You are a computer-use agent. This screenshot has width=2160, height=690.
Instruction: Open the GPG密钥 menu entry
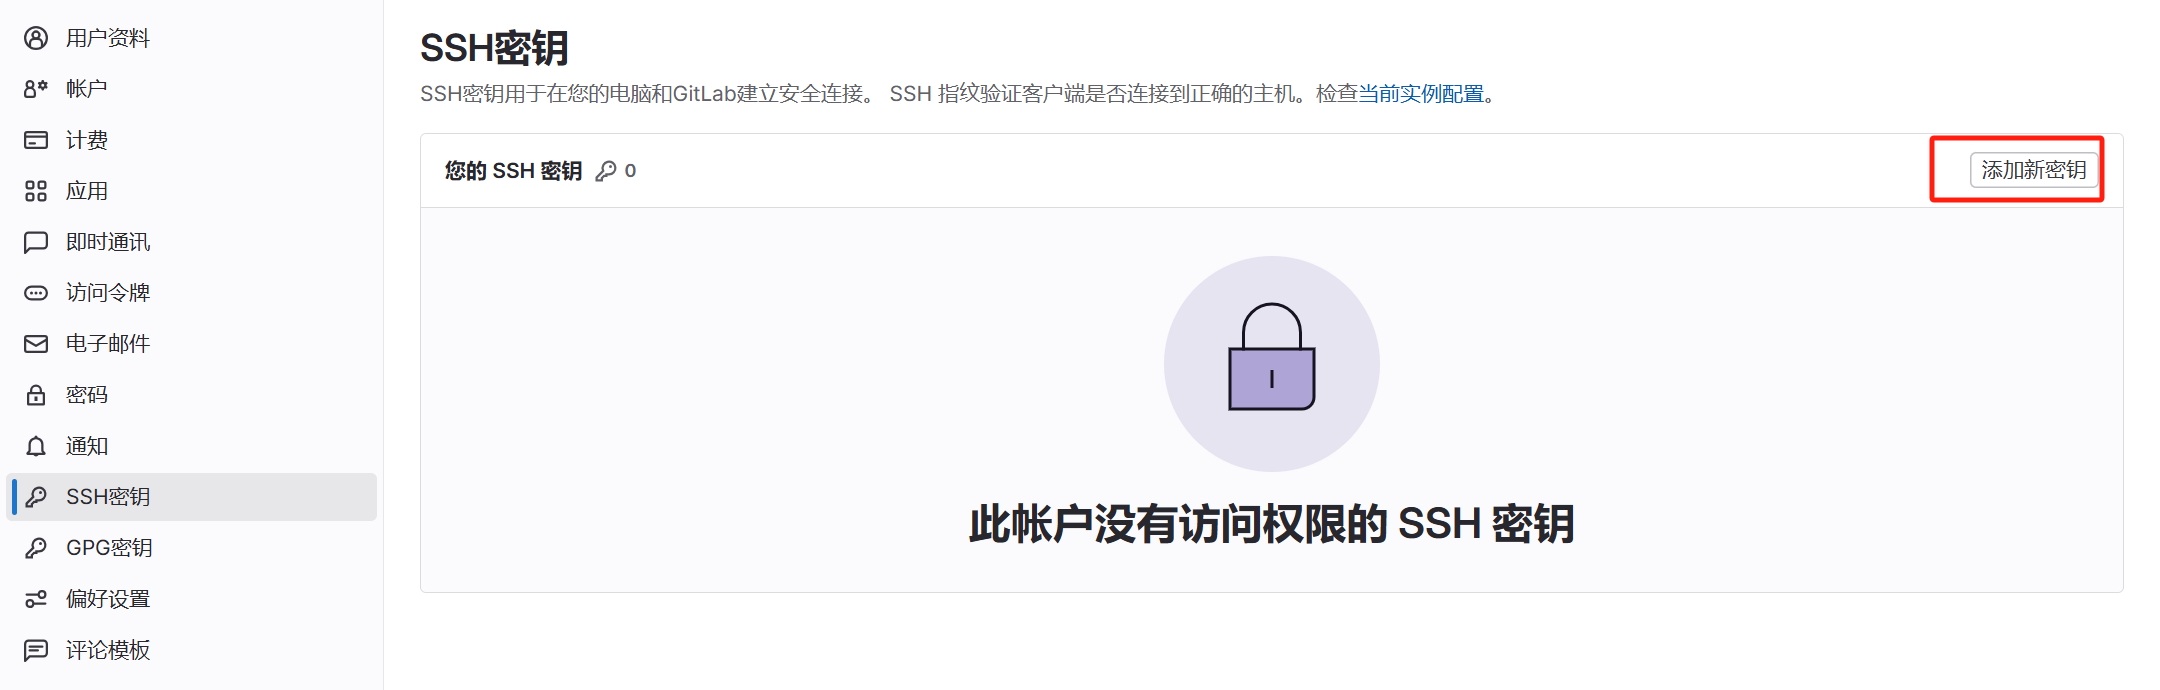pos(192,548)
